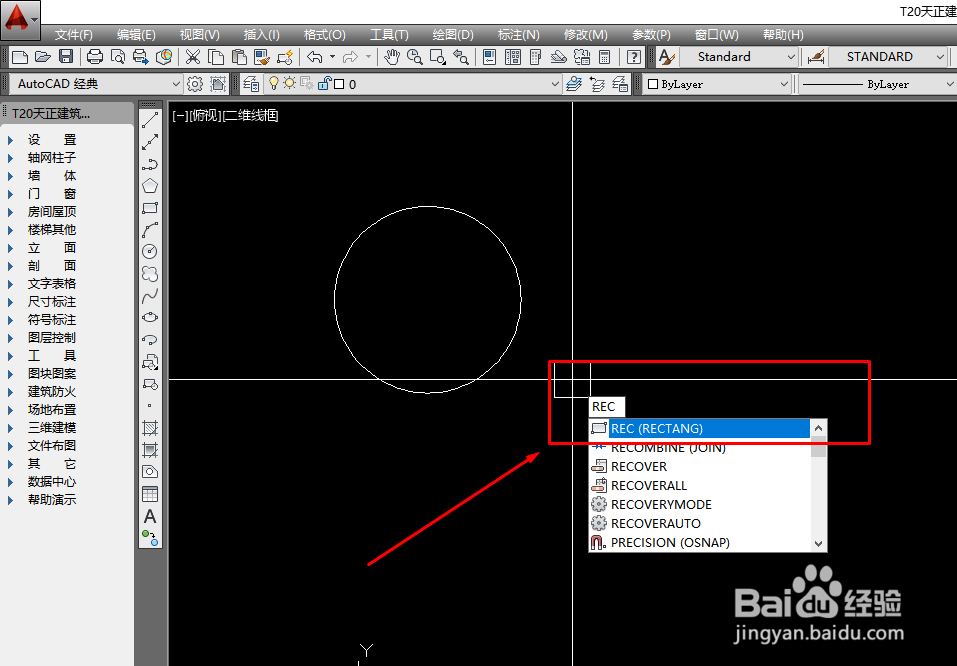The image size is (957, 666).
Task: Open Workspace Settings gear icon
Action: coord(195,84)
